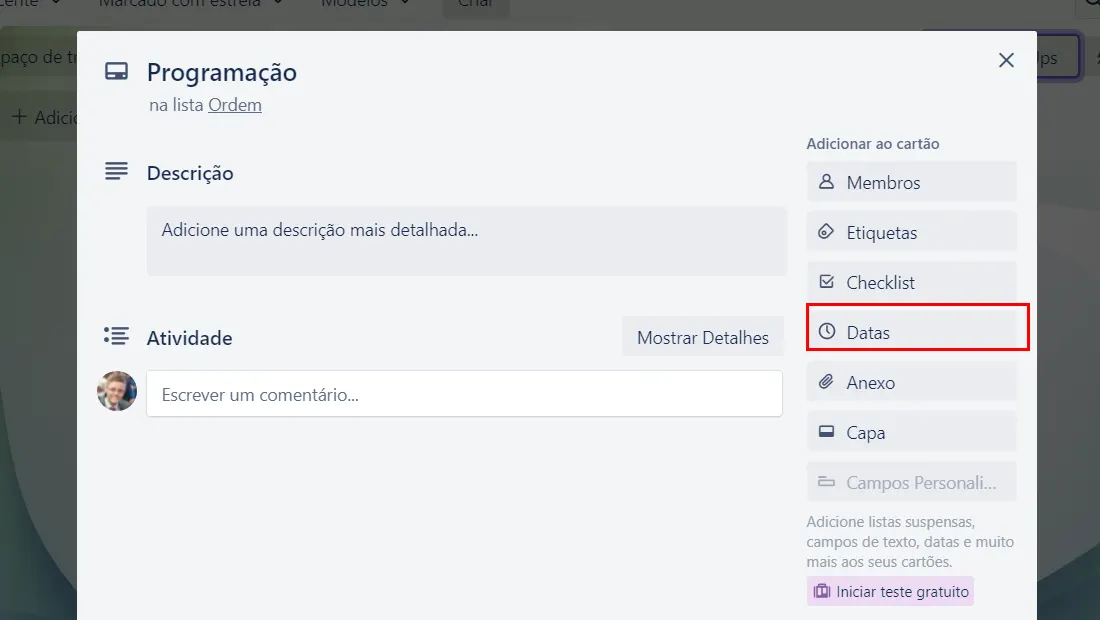
Task: Open the Membros option
Action: pos(911,182)
